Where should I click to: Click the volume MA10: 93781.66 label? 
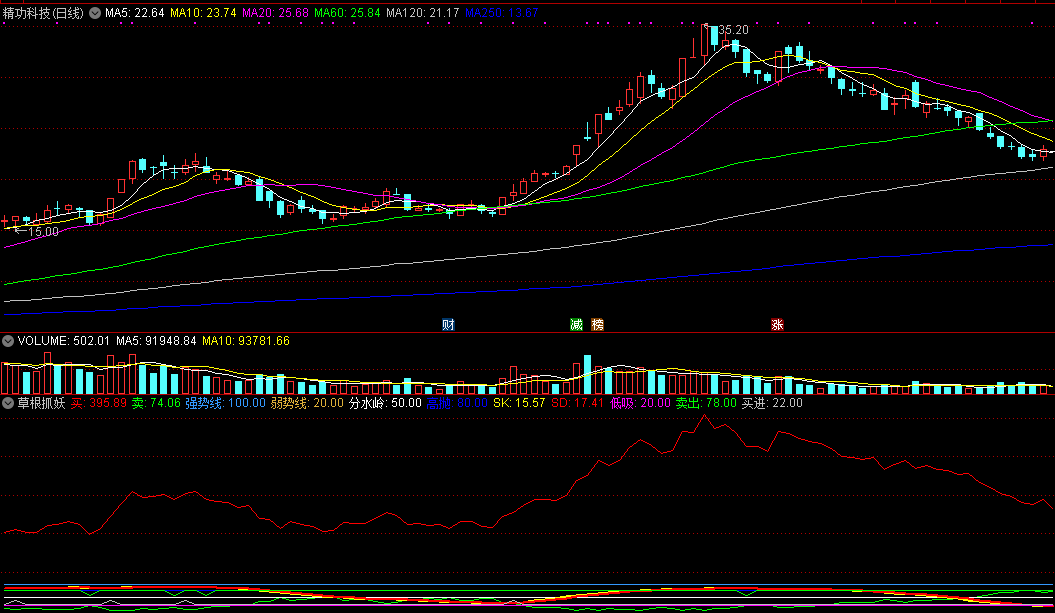tap(246, 341)
